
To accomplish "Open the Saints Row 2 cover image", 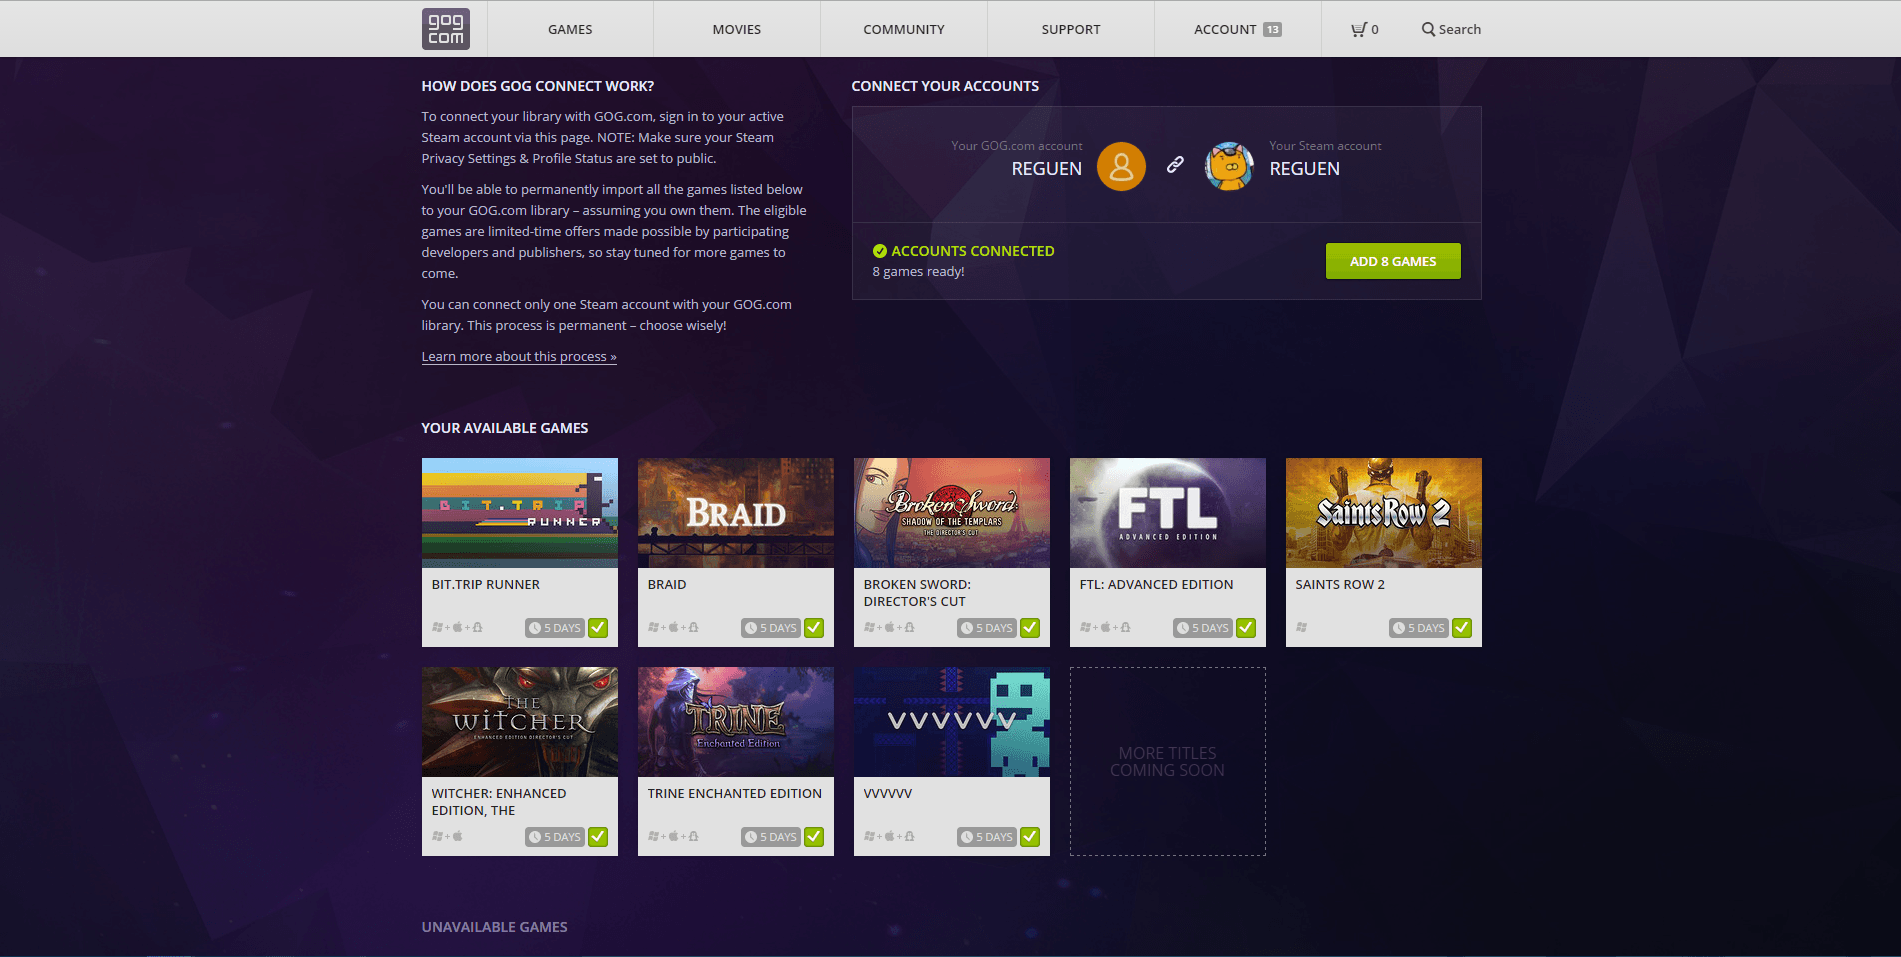I will pyautogui.click(x=1384, y=513).
